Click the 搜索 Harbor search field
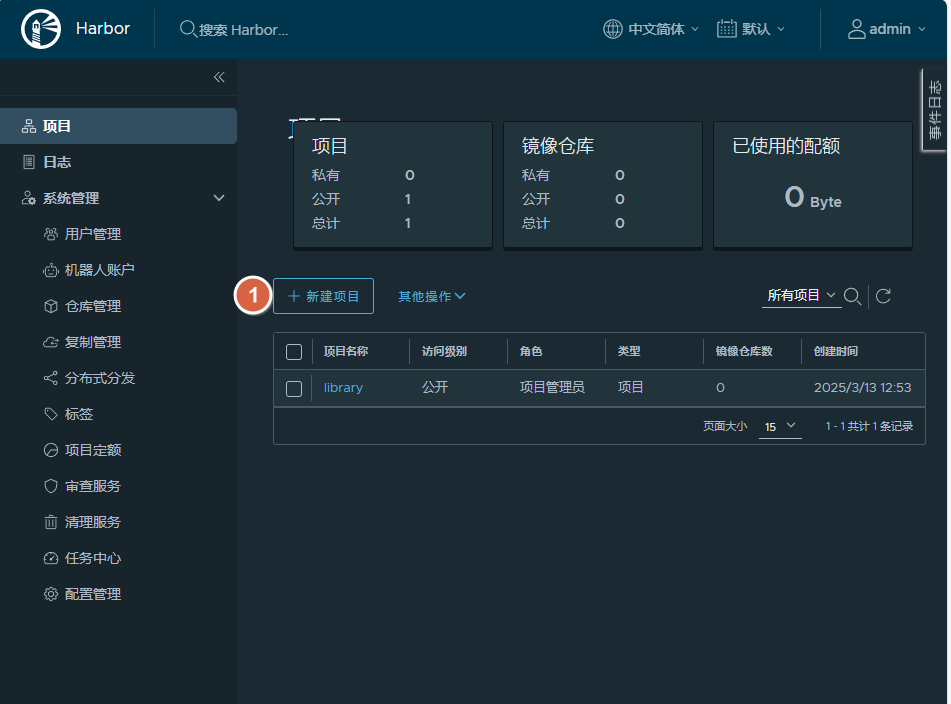This screenshot has height=704, width=951. (243, 30)
